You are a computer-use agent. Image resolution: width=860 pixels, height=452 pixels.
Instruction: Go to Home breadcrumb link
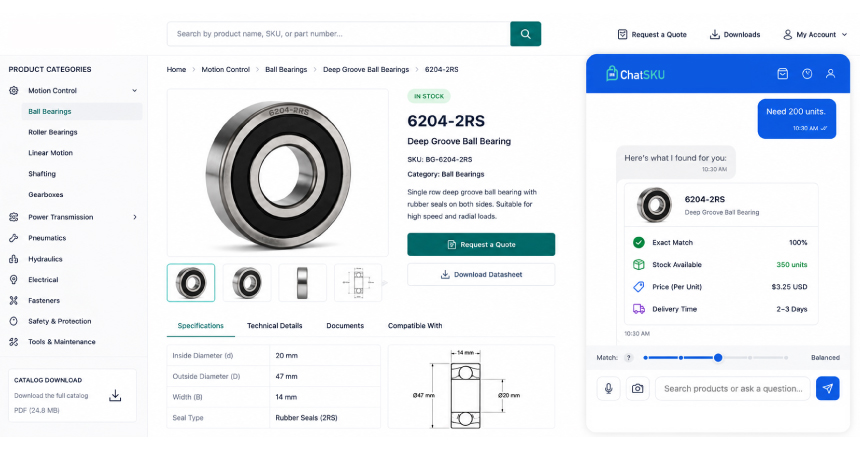click(x=176, y=70)
